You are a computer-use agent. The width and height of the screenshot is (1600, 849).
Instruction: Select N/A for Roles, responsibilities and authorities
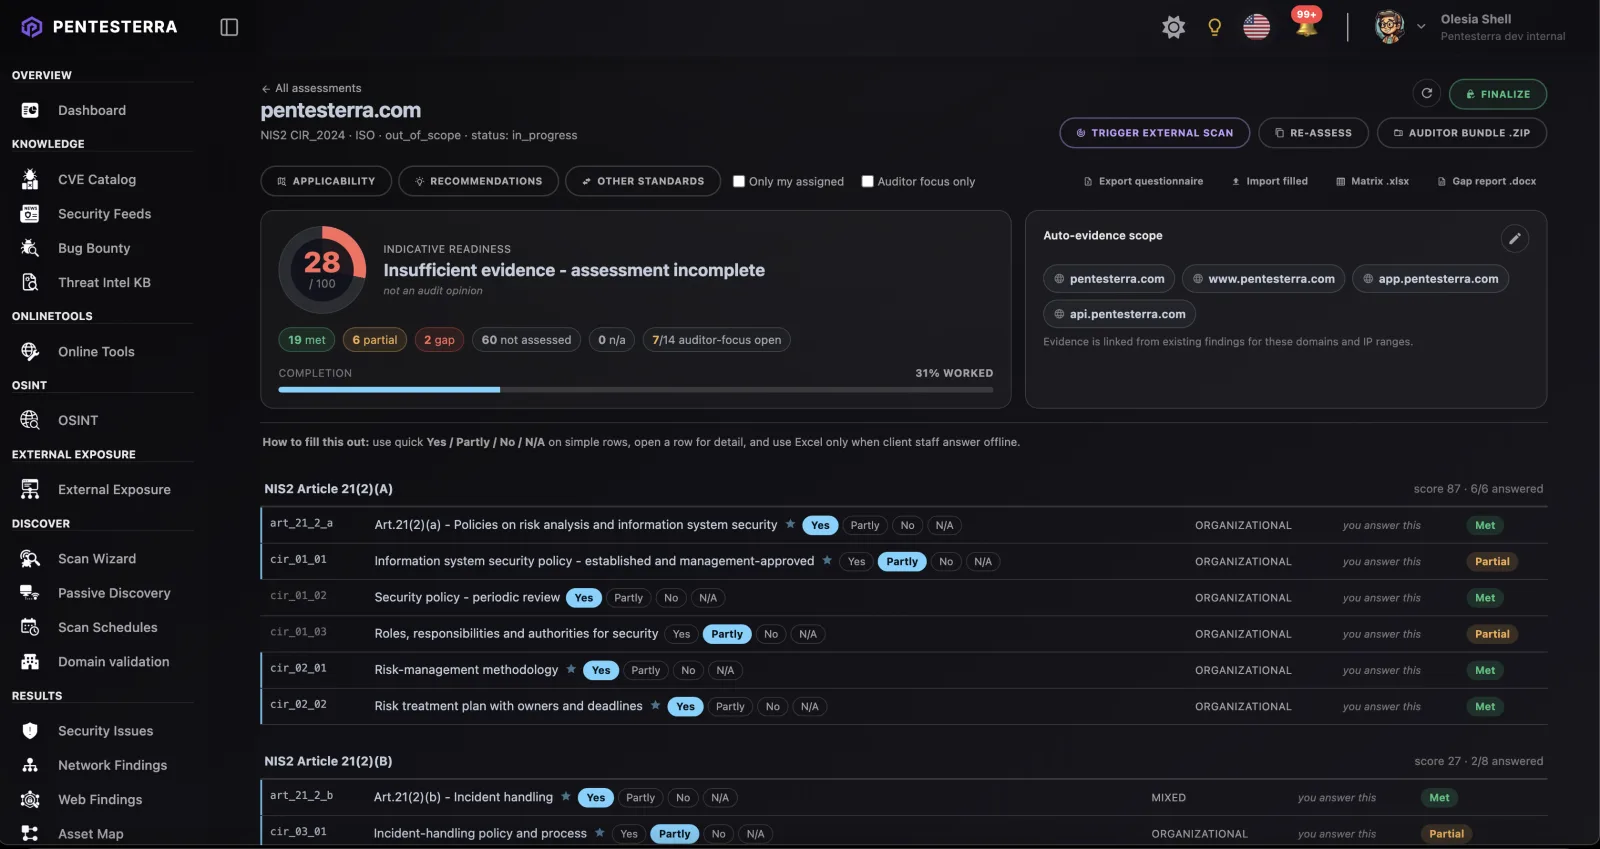[x=808, y=634]
